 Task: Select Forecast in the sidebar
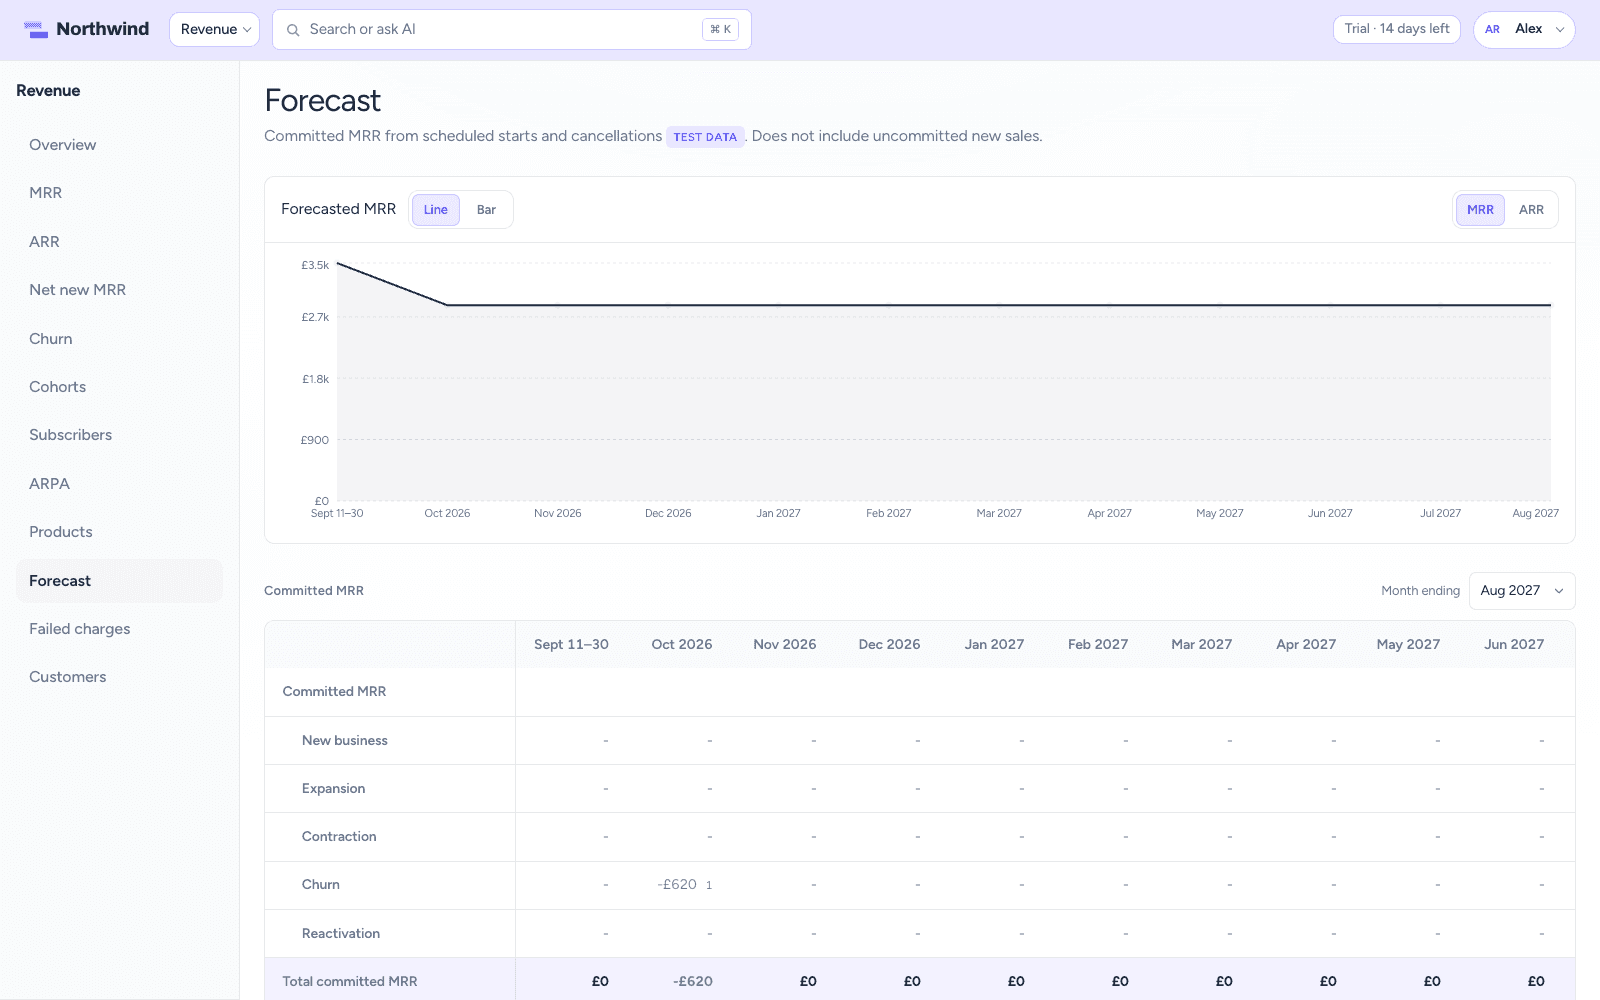[119, 581]
